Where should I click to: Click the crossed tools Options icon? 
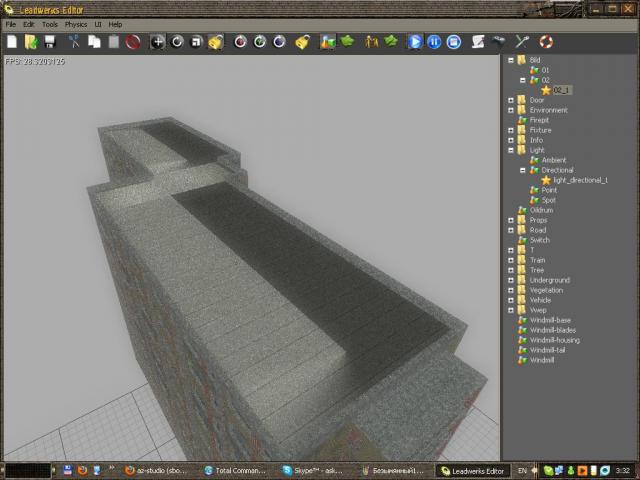[x=522, y=42]
